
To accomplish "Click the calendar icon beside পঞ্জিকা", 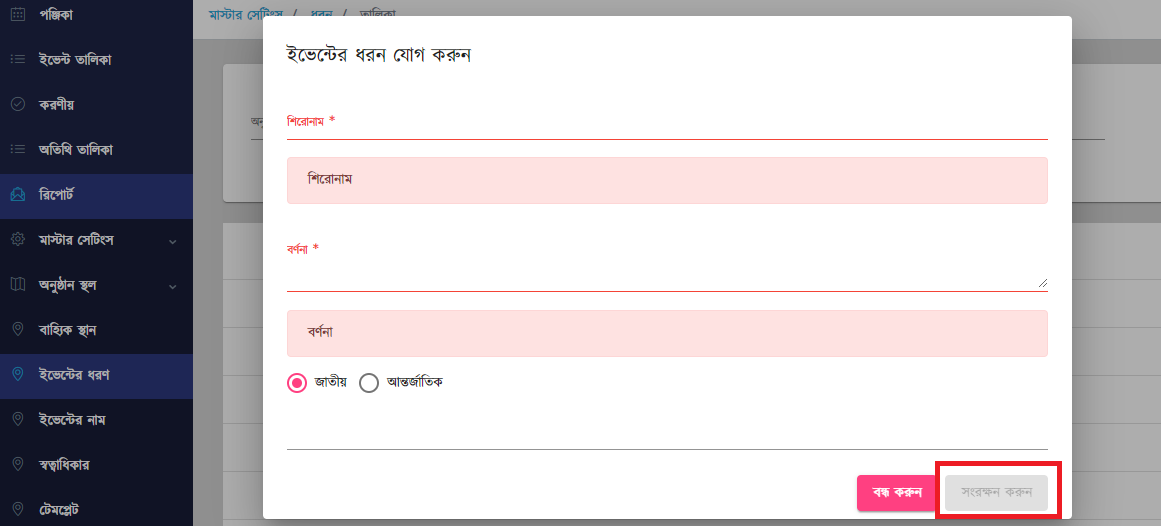I will (18, 14).
